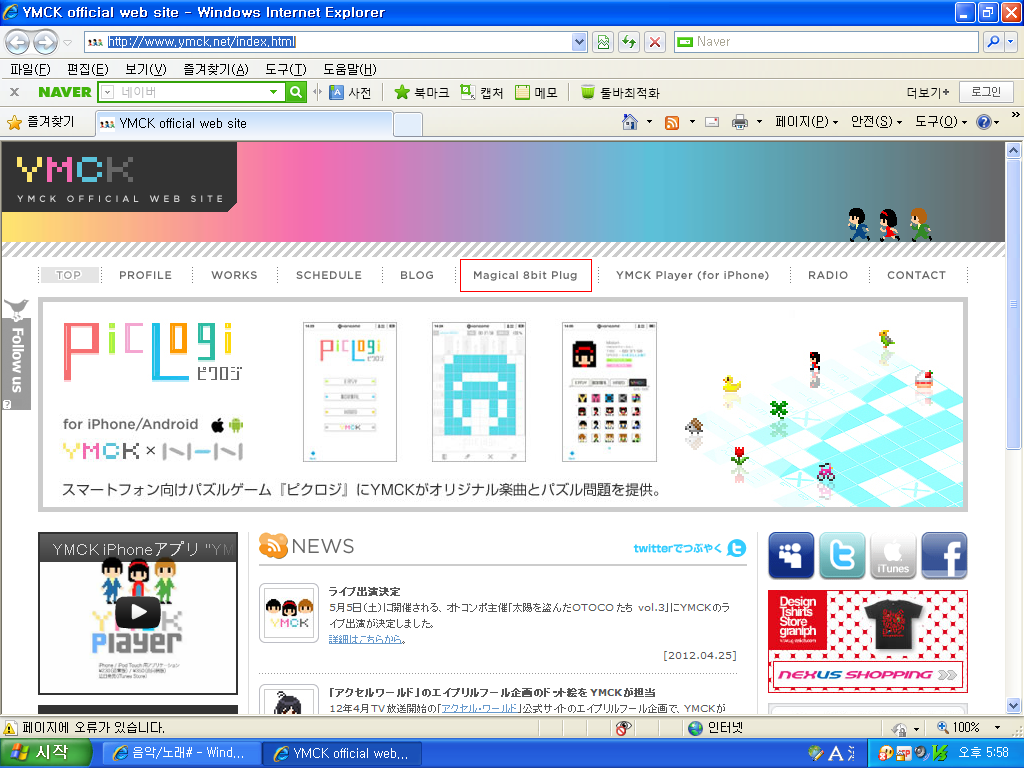The height and width of the screenshot is (768, 1024).
Task: Refresh the page with the green arrows icon
Action: (629, 42)
